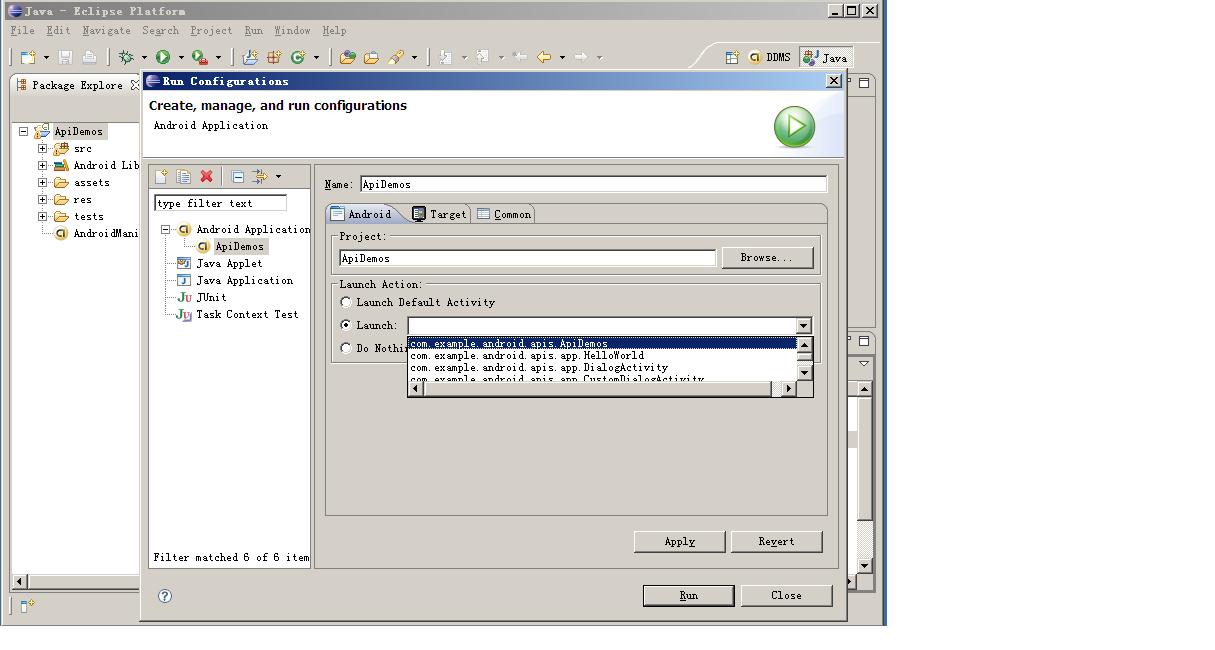Open the Run toolbar dropdown arrow
Viewport: 1215px width, 650px height.
click(181, 58)
